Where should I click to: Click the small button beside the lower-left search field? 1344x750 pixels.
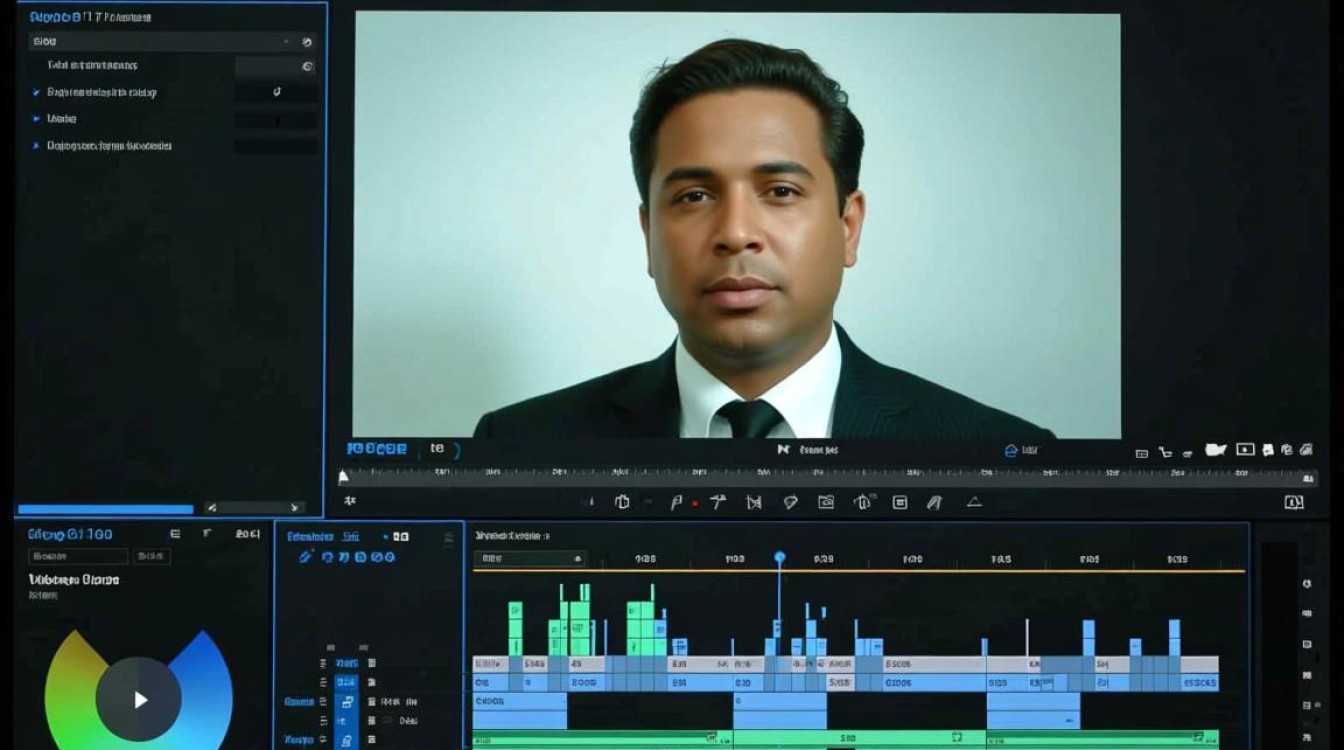(153, 556)
